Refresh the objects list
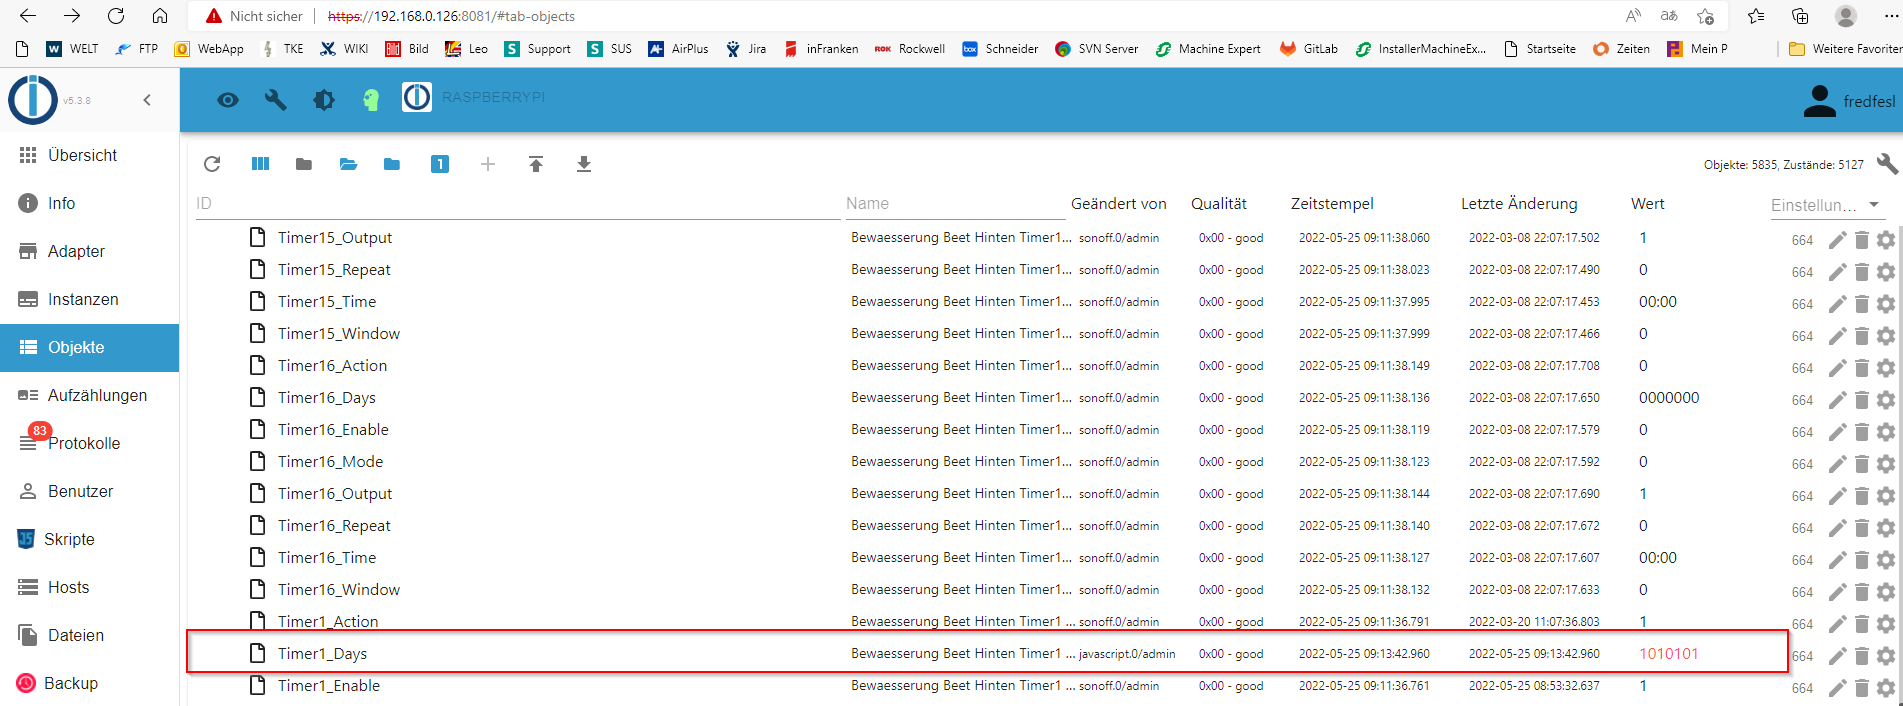Image resolution: width=1903 pixels, height=706 pixels. pos(212,164)
